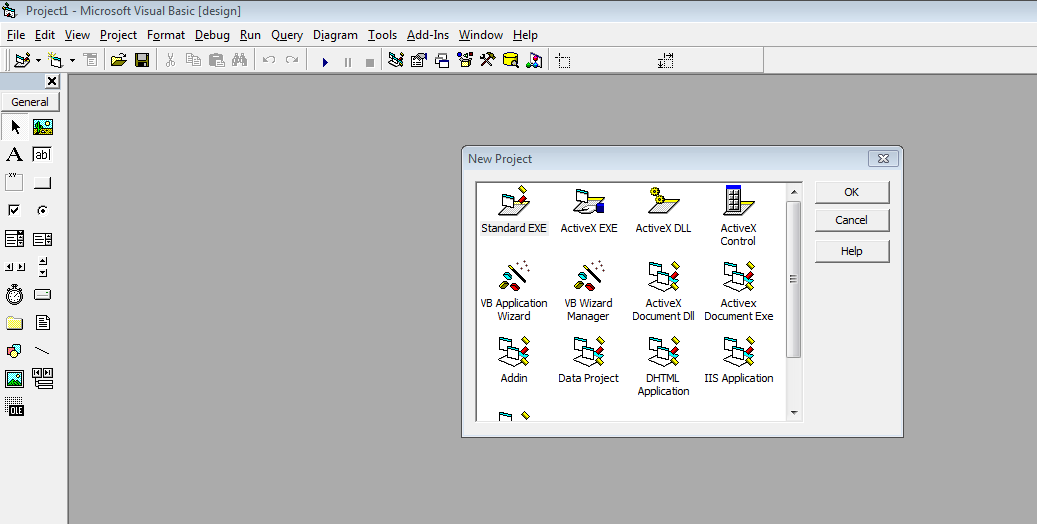Select the FileListBox control in toolbox

point(42,323)
